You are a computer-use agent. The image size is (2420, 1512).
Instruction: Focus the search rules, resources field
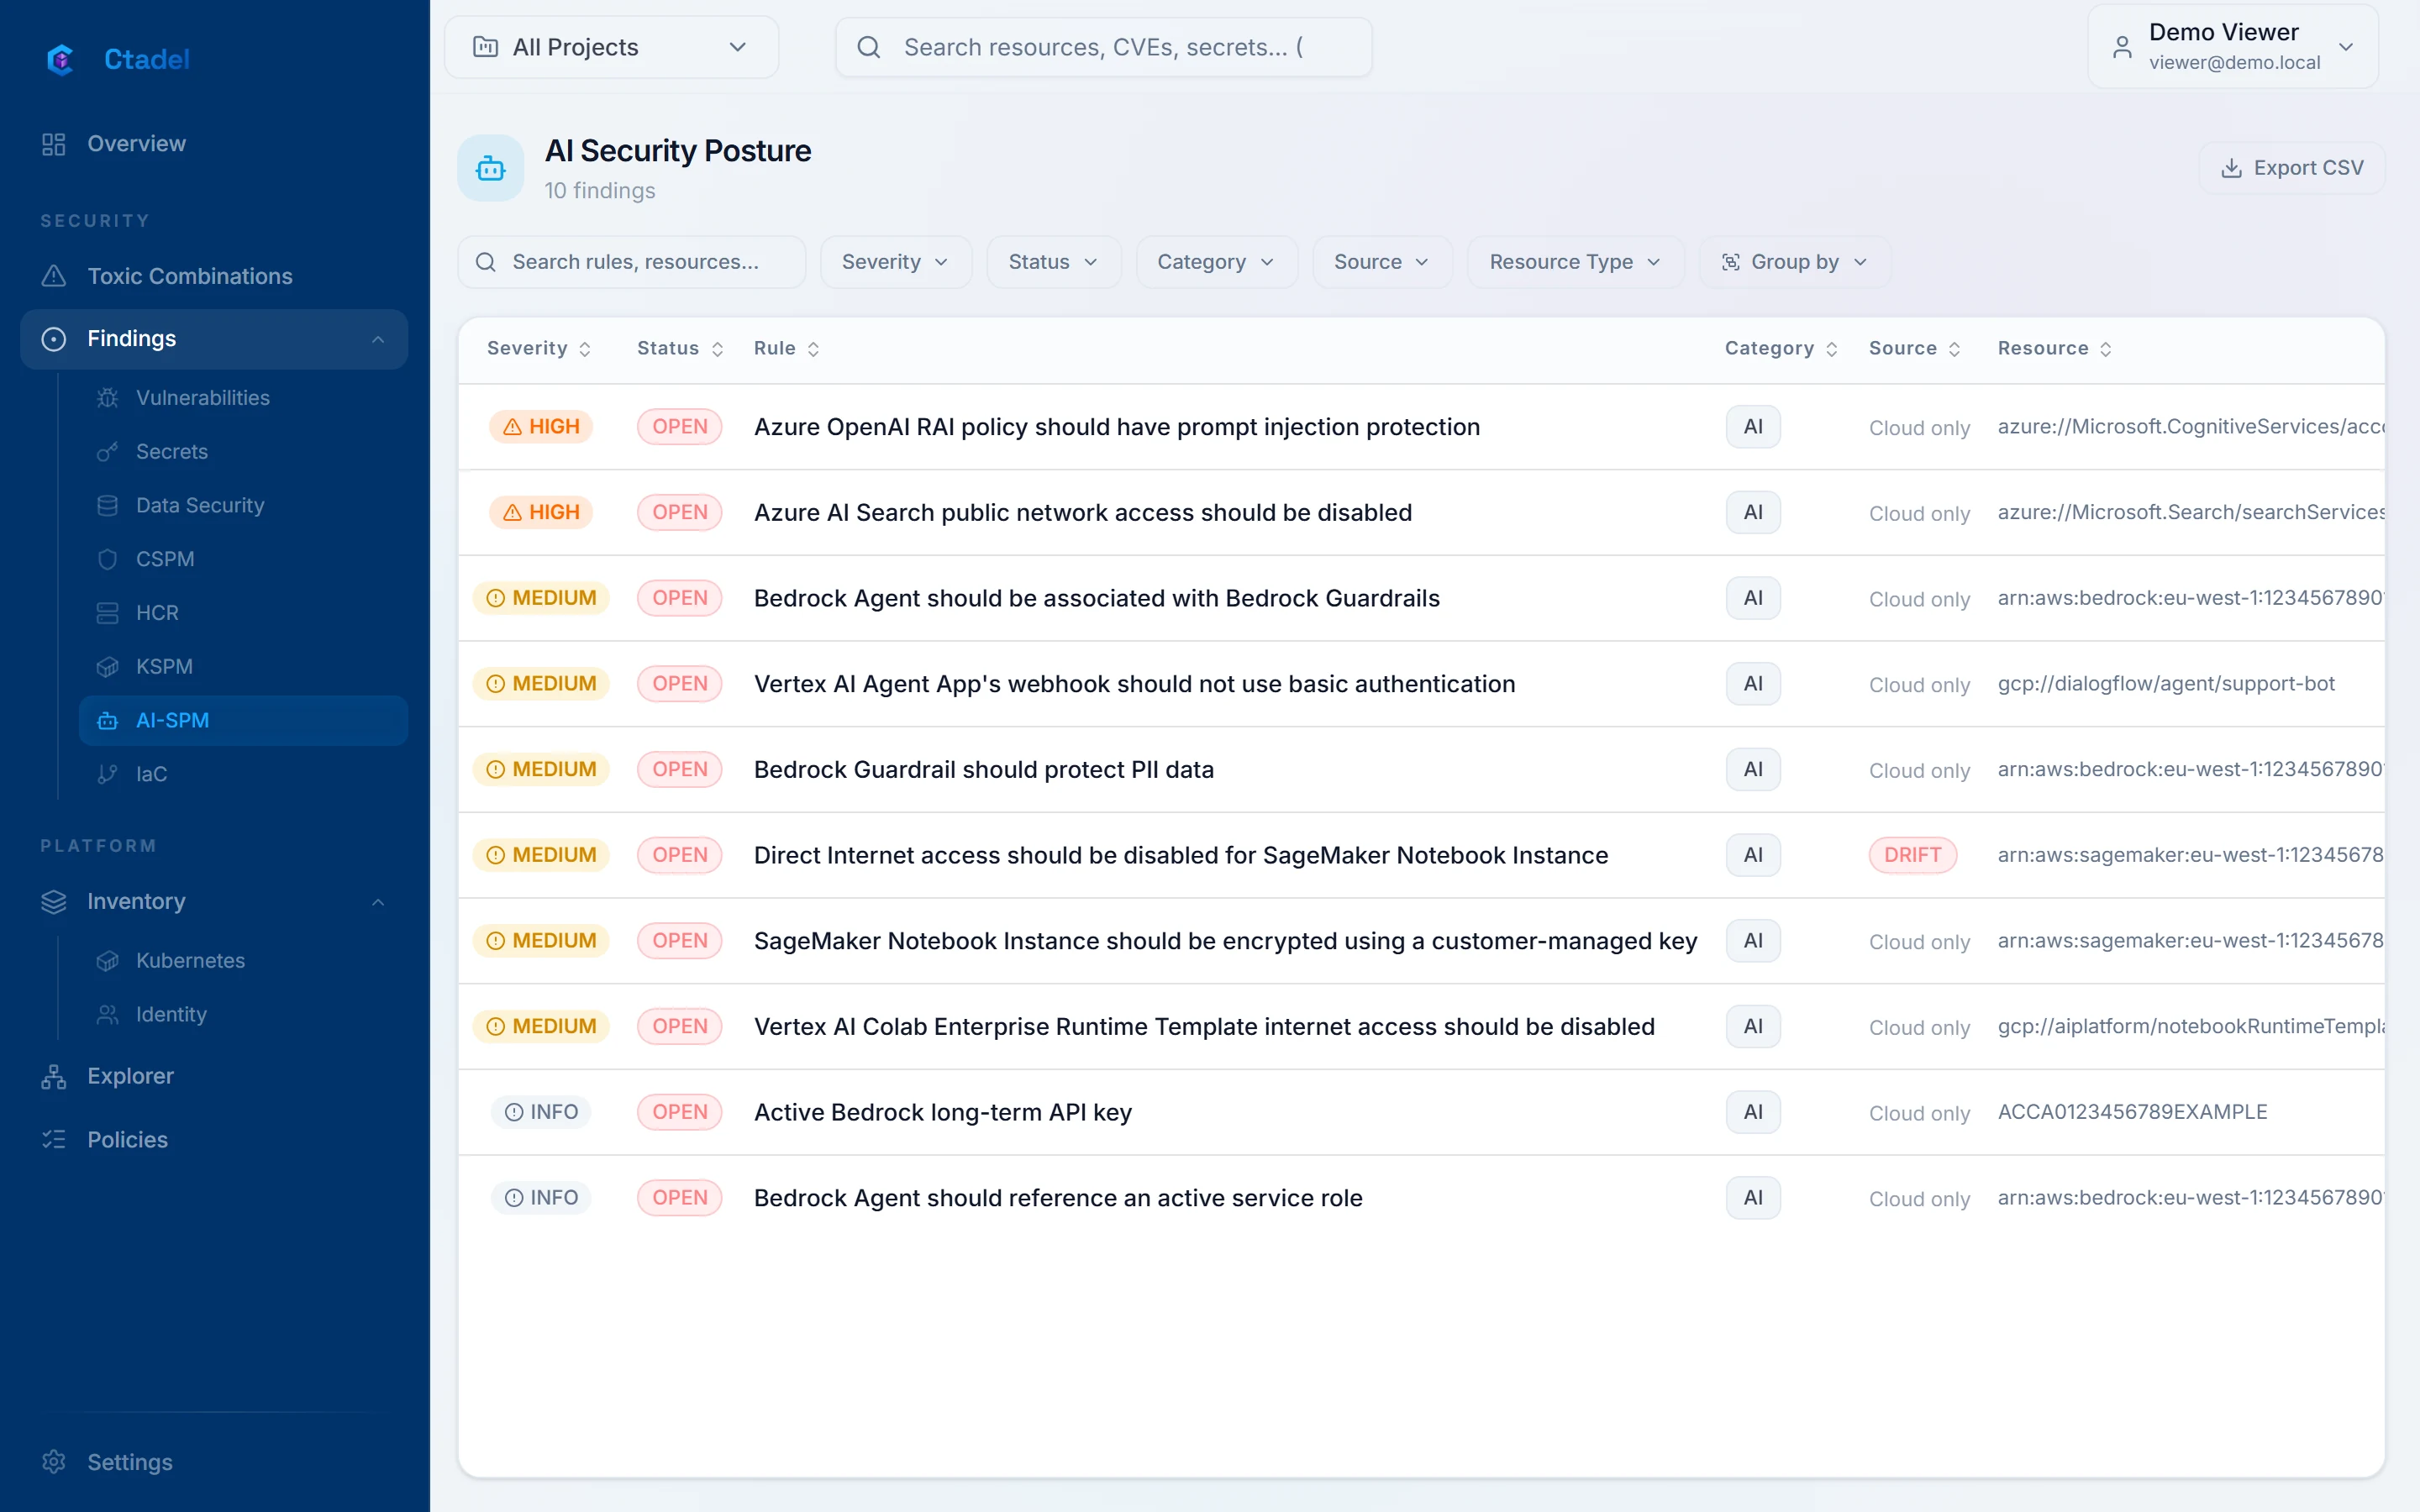pos(632,262)
